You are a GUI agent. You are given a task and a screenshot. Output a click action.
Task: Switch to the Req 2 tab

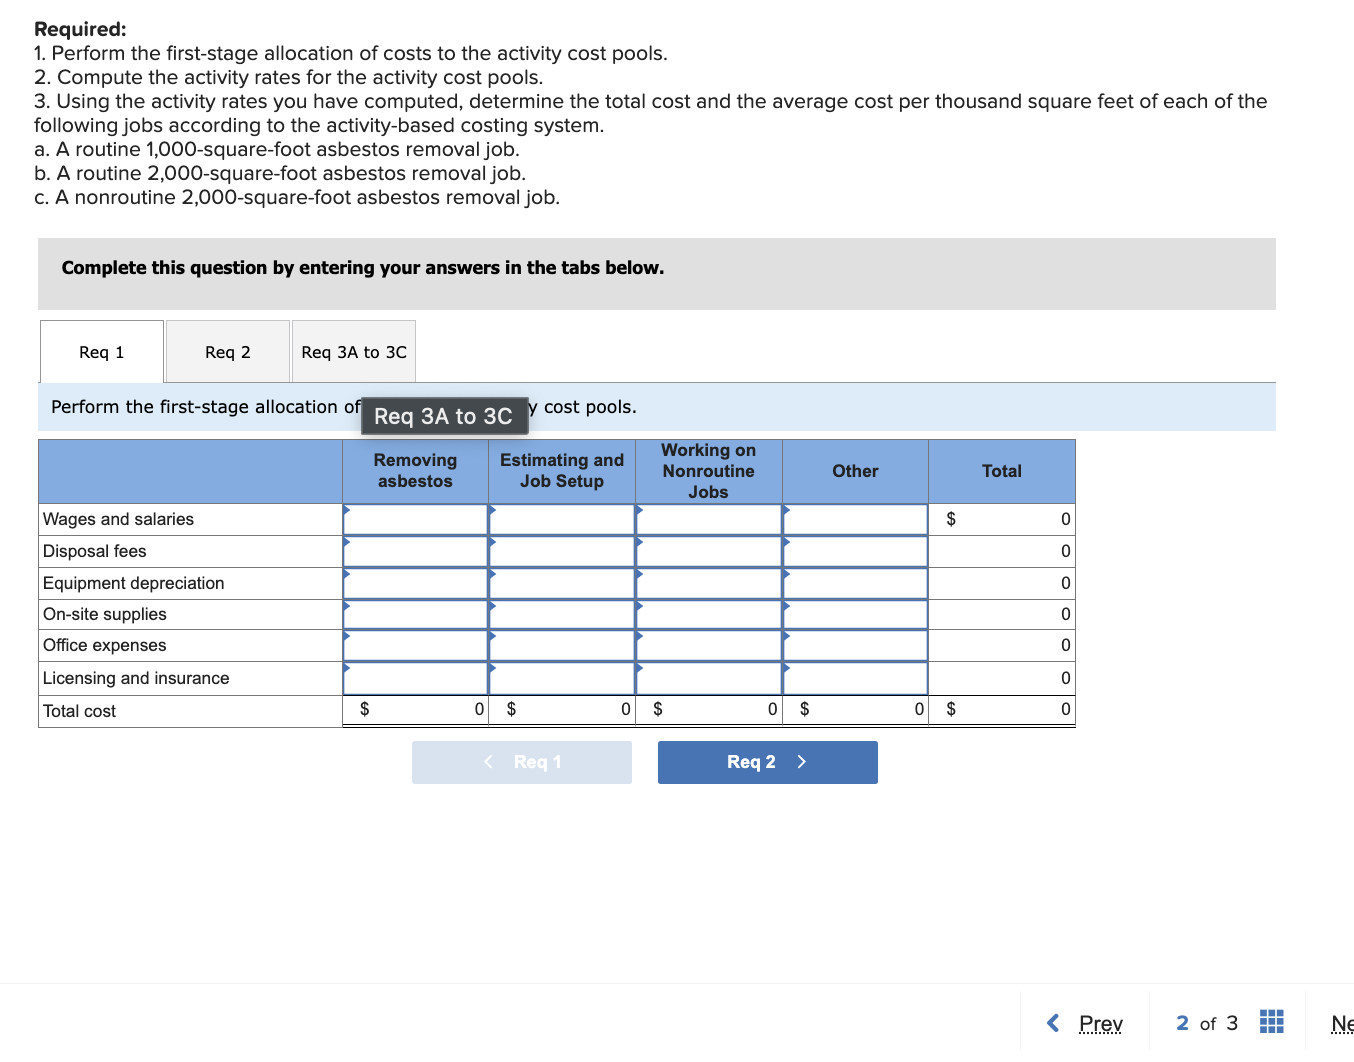coord(227,351)
